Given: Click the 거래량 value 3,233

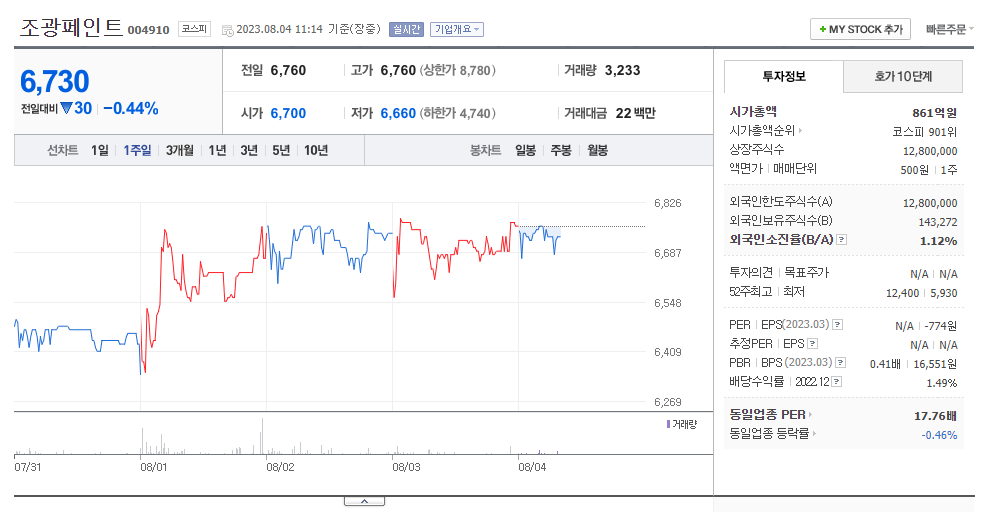Looking at the screenshot, I should [x=623, y=71].
